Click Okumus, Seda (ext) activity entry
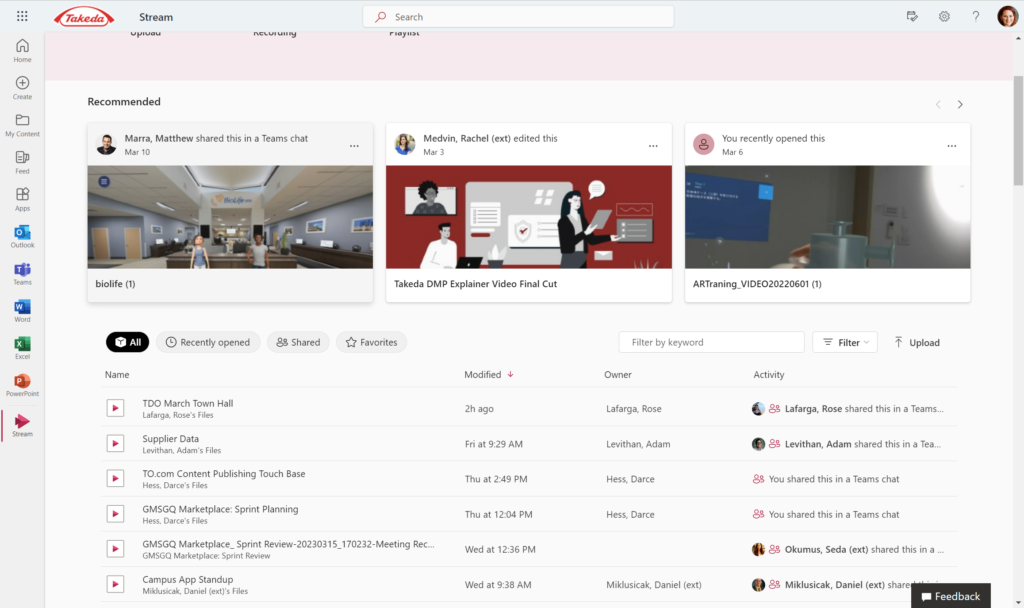The width and height of the screenshot is (1024, 608). click(x=848, y=549)
